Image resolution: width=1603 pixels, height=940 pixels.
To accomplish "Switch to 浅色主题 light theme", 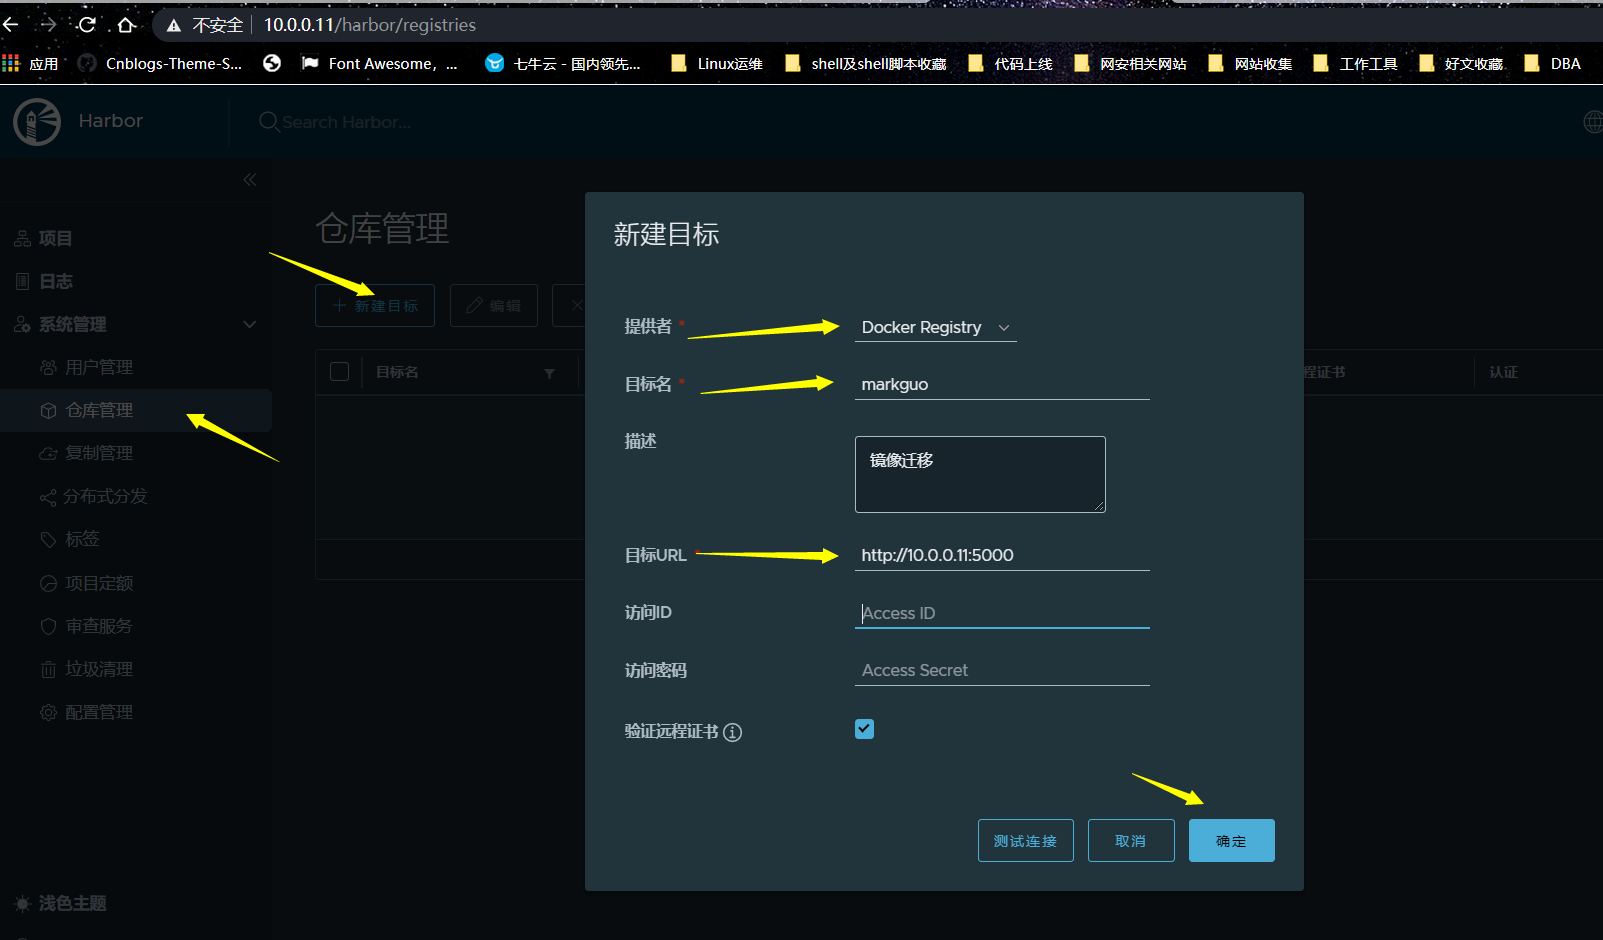I will coord(60,903).
